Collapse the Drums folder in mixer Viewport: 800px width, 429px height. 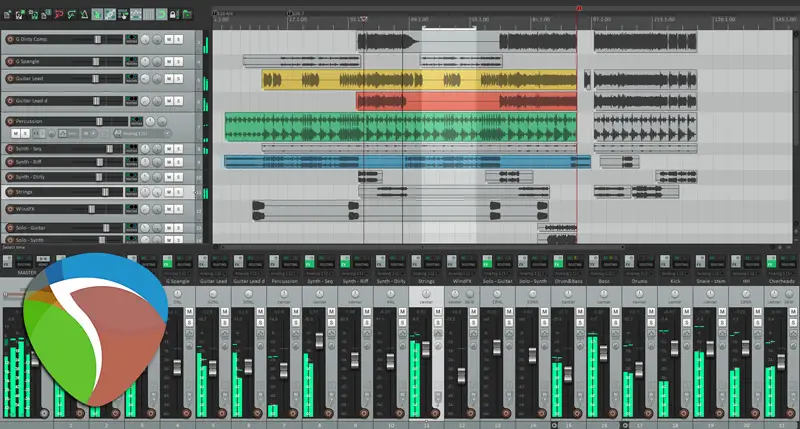(626, 424)
